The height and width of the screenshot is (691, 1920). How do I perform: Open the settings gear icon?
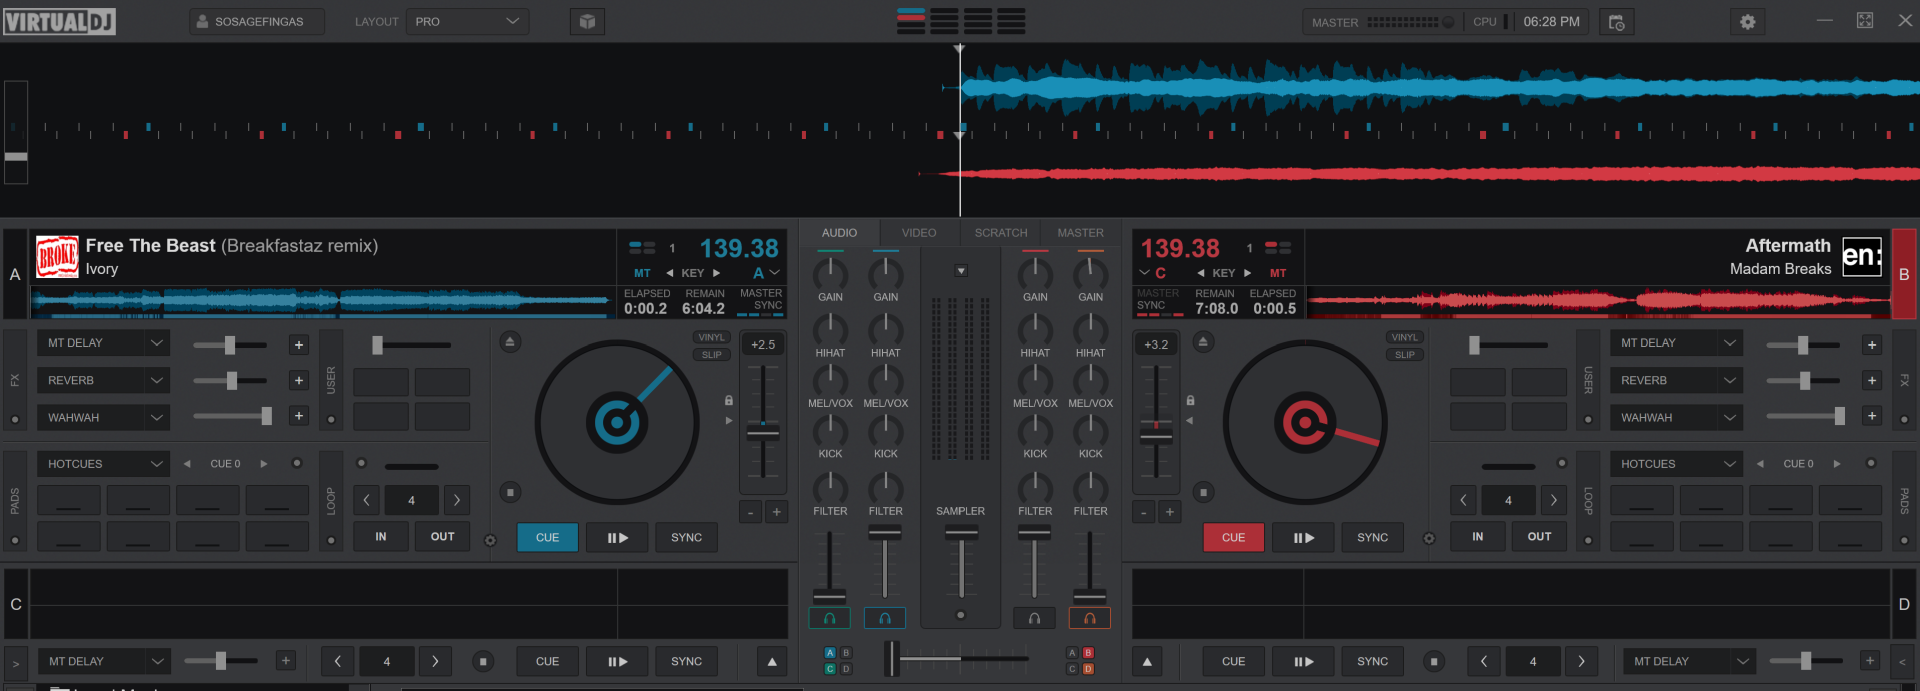point(1747,22)
